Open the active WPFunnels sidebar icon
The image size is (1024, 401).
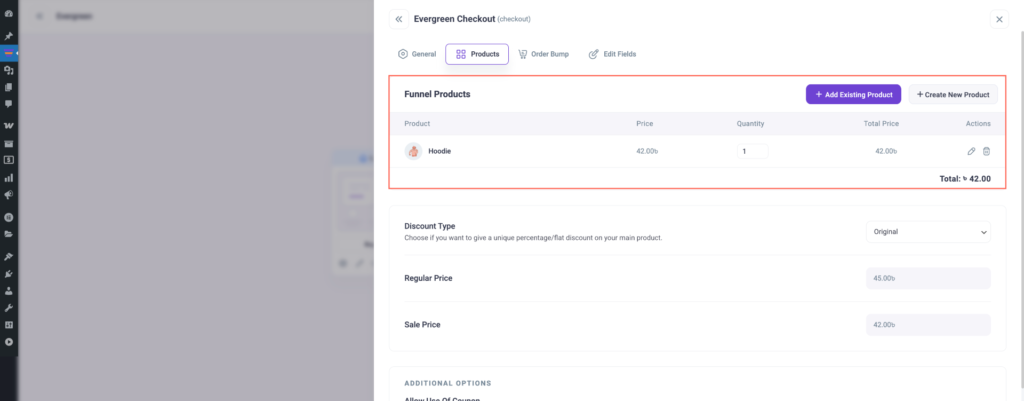pyautogui.click(x=8, y=53)
